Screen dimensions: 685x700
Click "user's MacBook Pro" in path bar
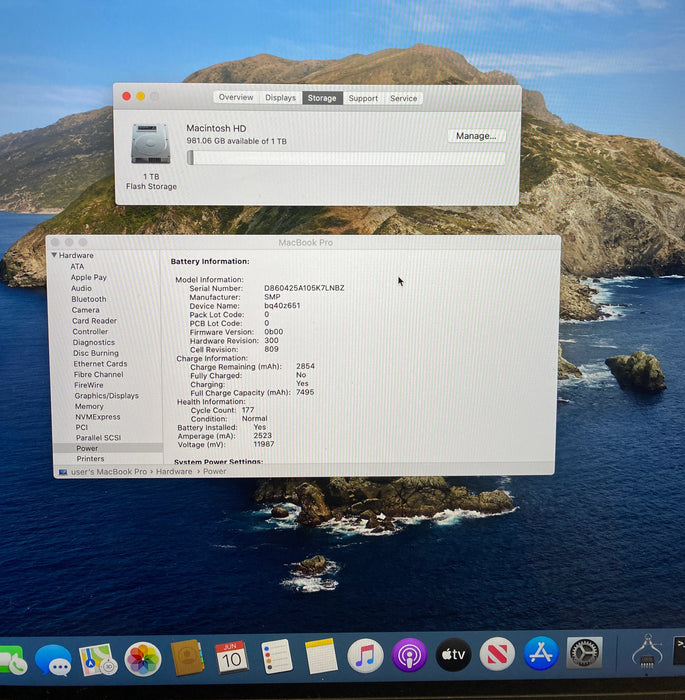(x=109, y=472)
